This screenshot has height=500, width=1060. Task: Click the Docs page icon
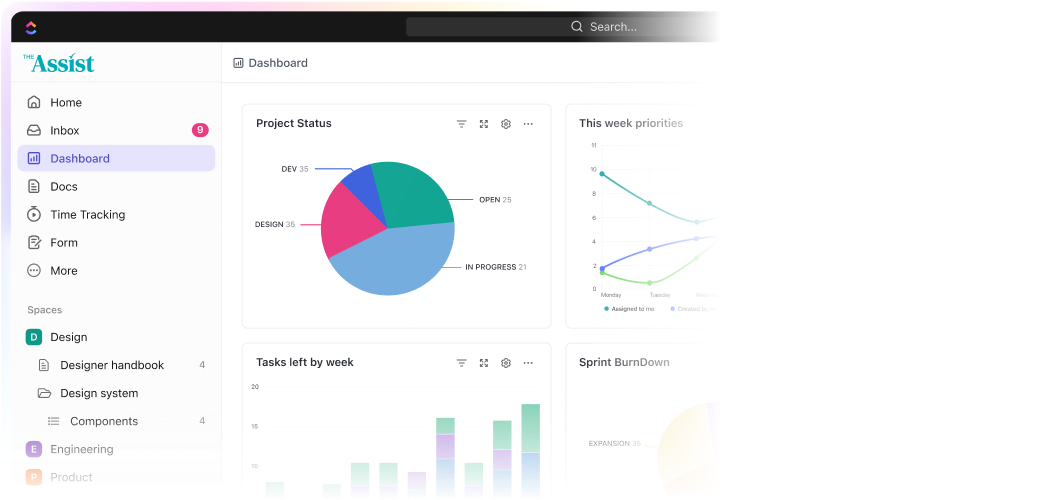point(34,186)
